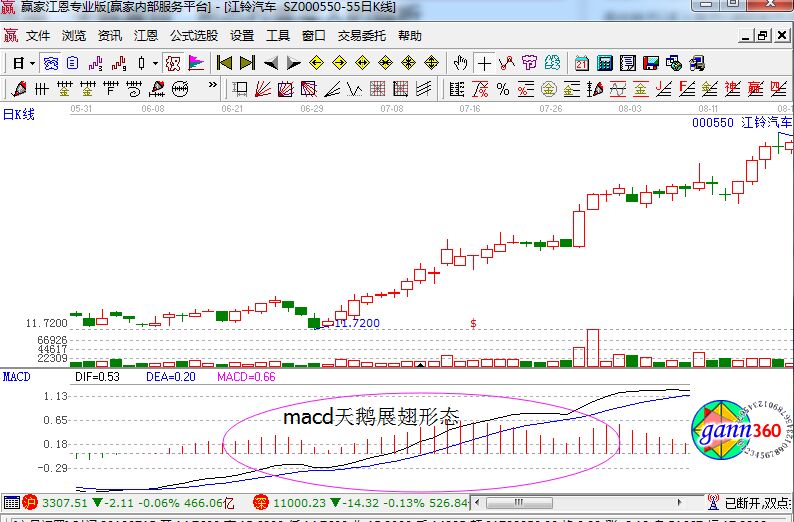The height and width of the screenshot is (522, 794).
Task: Open the 江恩 menu
Action: point(146,36)
